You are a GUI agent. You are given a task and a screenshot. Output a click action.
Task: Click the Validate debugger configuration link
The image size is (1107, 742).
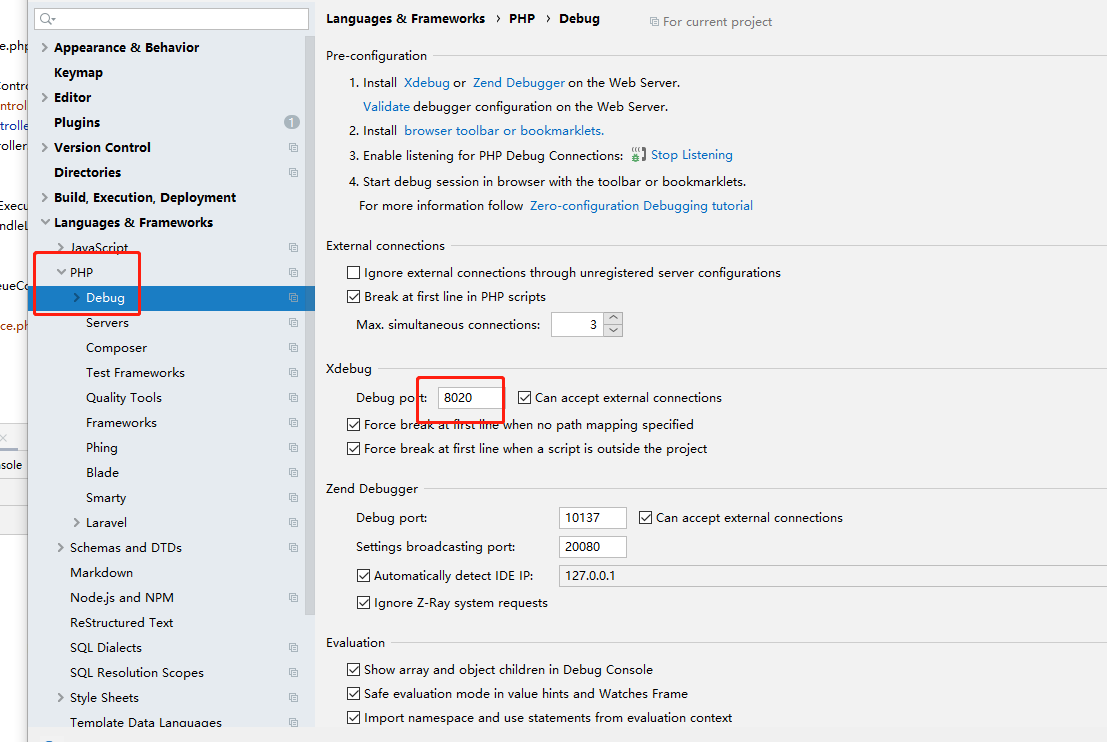pos(386,107)
